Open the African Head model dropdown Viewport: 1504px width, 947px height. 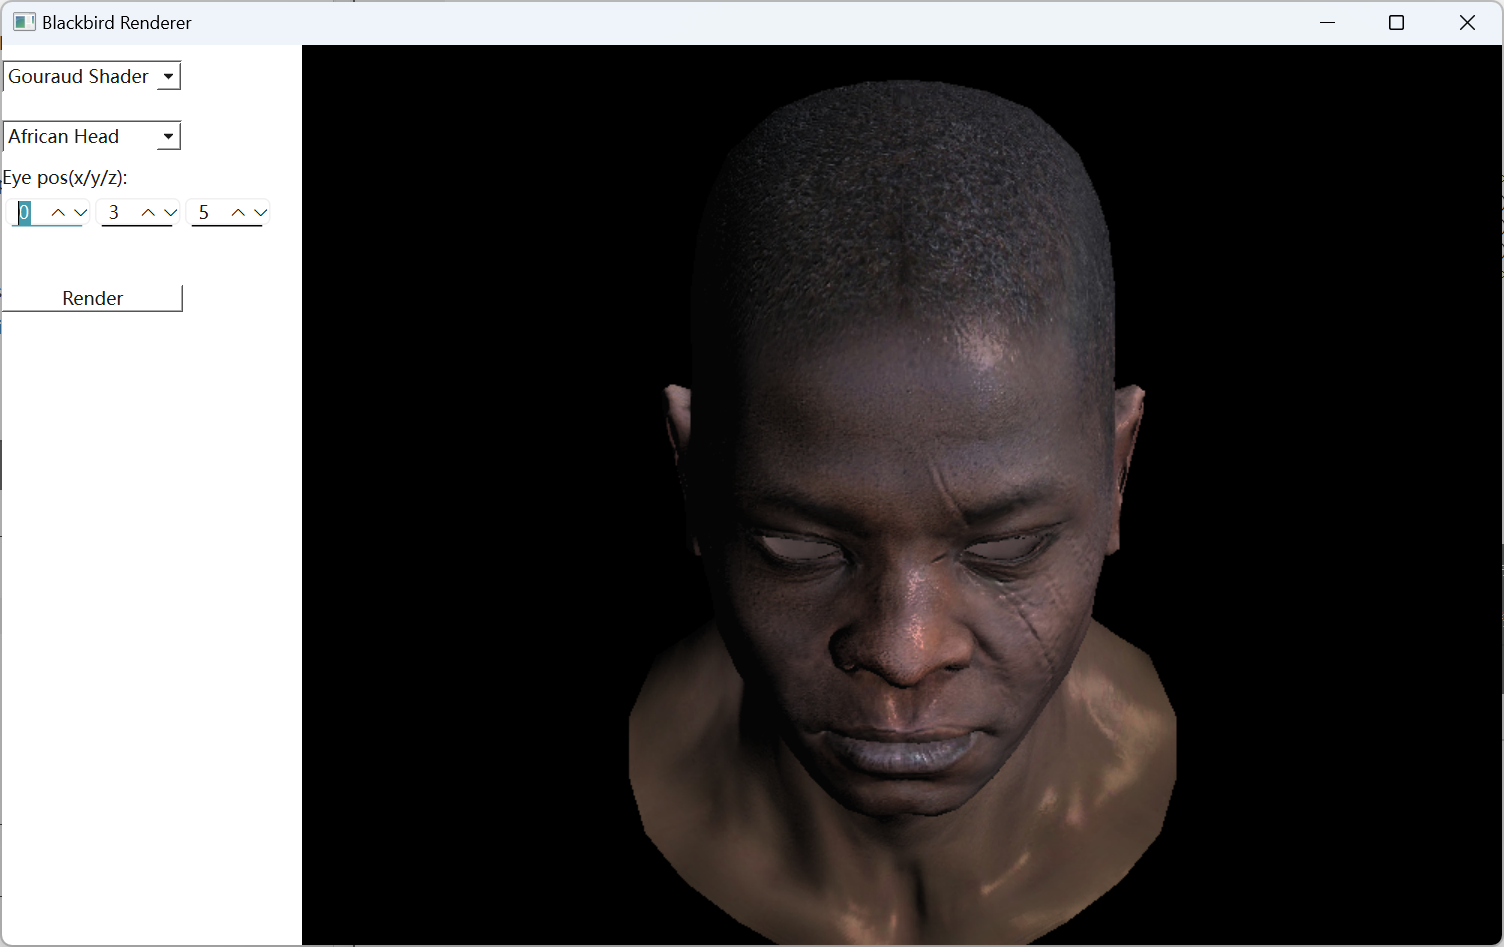coord(92,137)
